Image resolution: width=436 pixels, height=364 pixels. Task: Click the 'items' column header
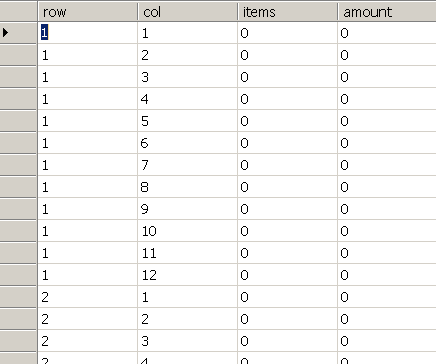click(x=287, y=12)
